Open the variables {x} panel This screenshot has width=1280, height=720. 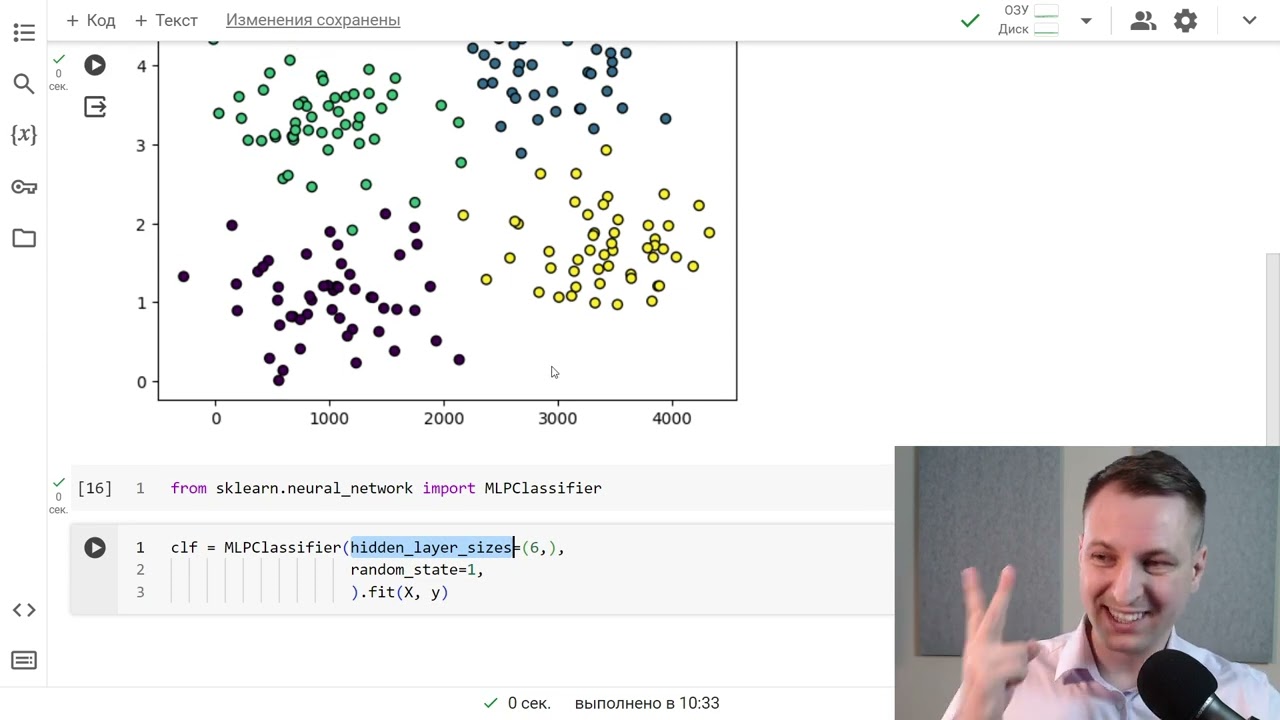click(x=24, y=135)
